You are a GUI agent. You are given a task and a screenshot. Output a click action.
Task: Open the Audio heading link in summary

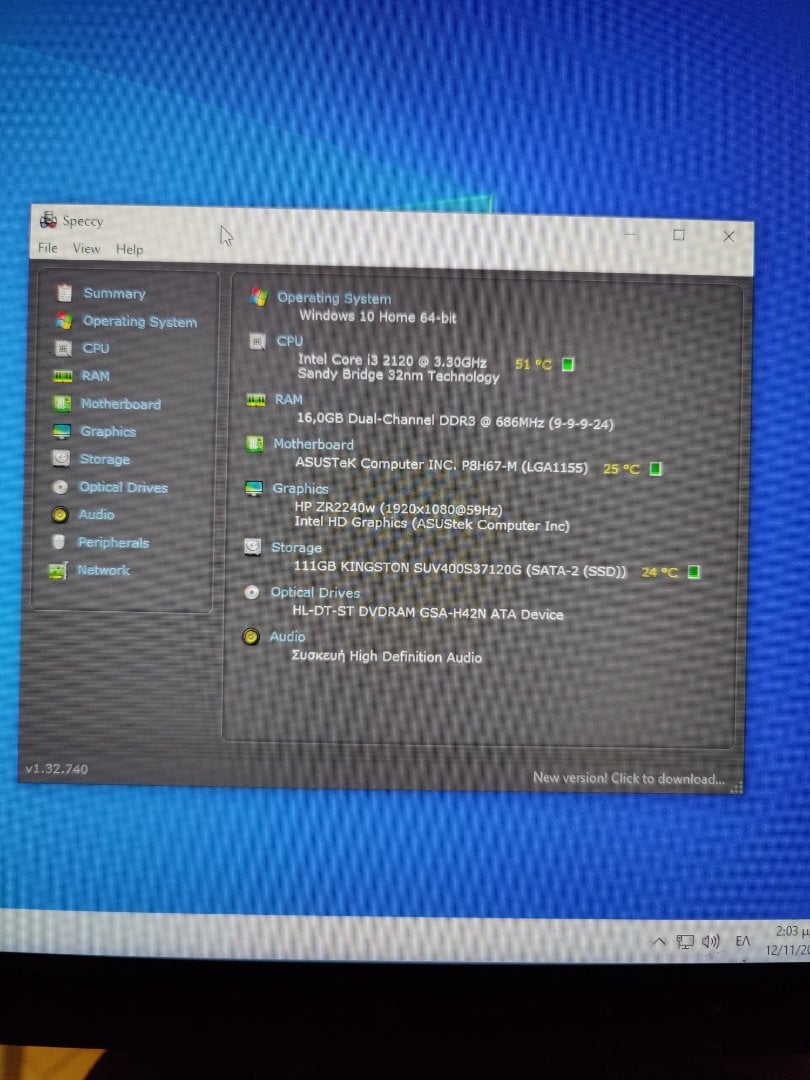(x=287, y=636)
